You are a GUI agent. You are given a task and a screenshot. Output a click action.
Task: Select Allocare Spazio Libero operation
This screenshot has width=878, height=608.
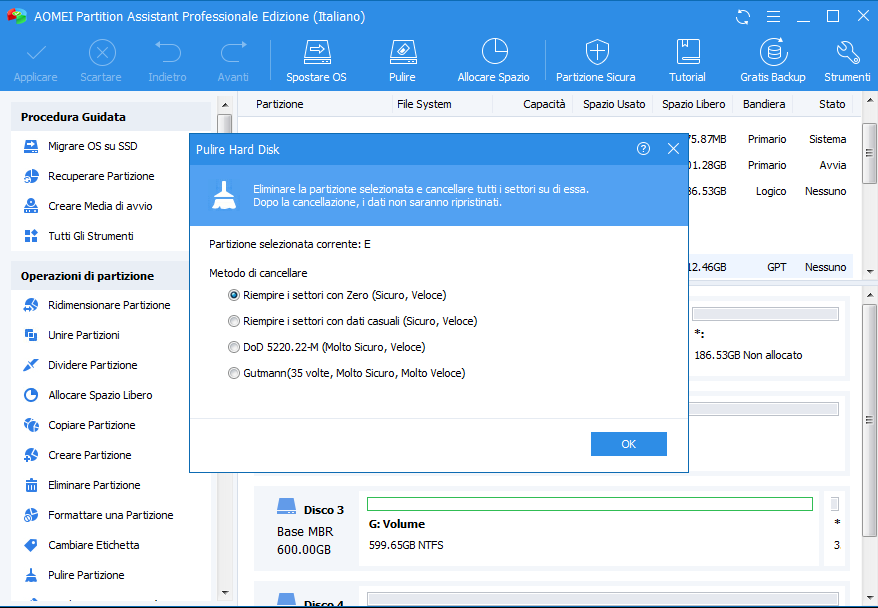click(88, 395)
